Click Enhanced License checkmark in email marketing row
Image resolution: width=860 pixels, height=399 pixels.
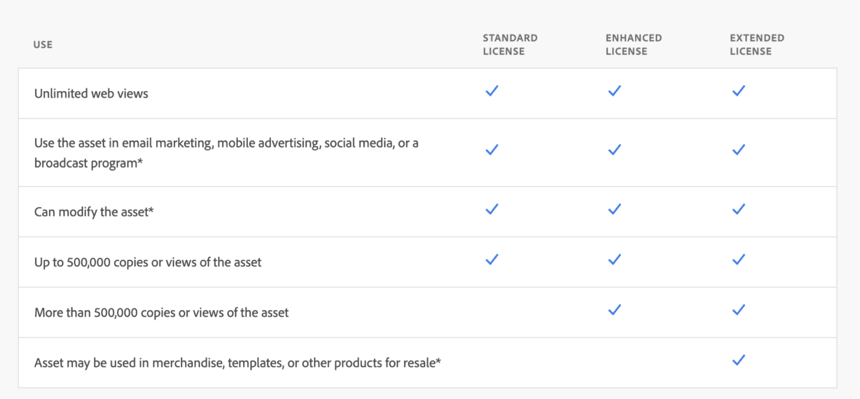pos(614,149)
